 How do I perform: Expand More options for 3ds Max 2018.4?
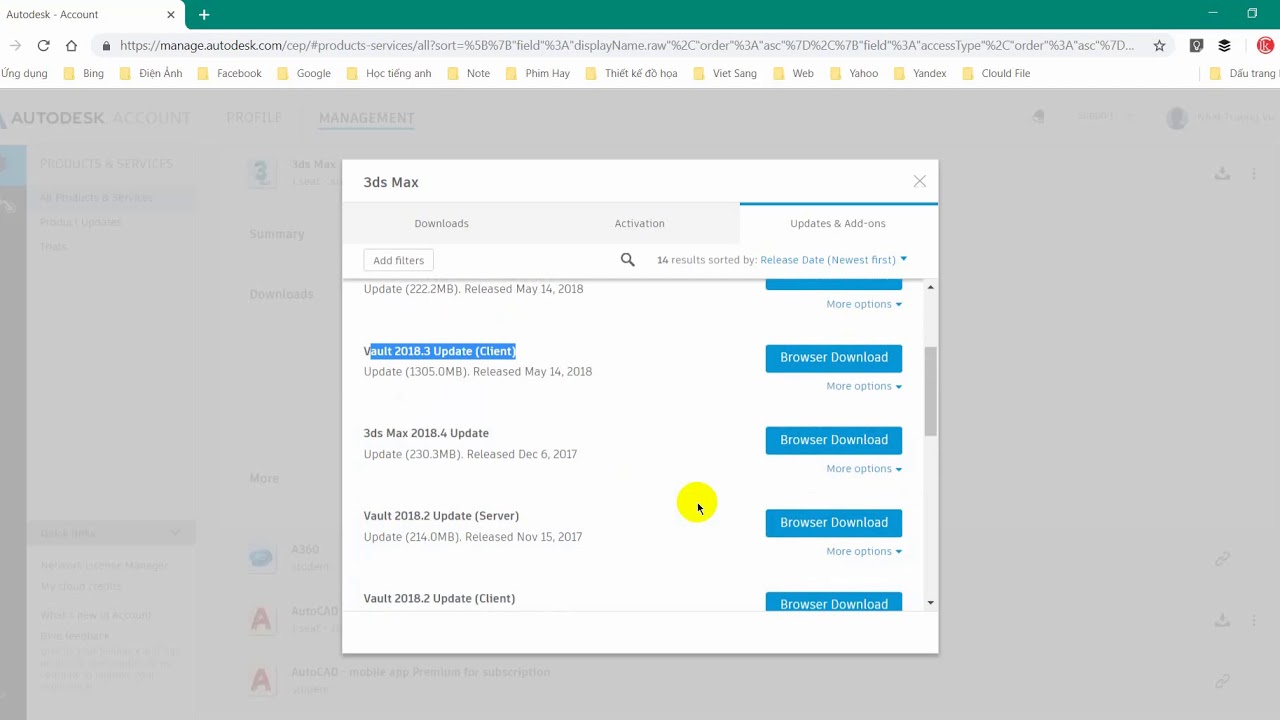[864, 469]
